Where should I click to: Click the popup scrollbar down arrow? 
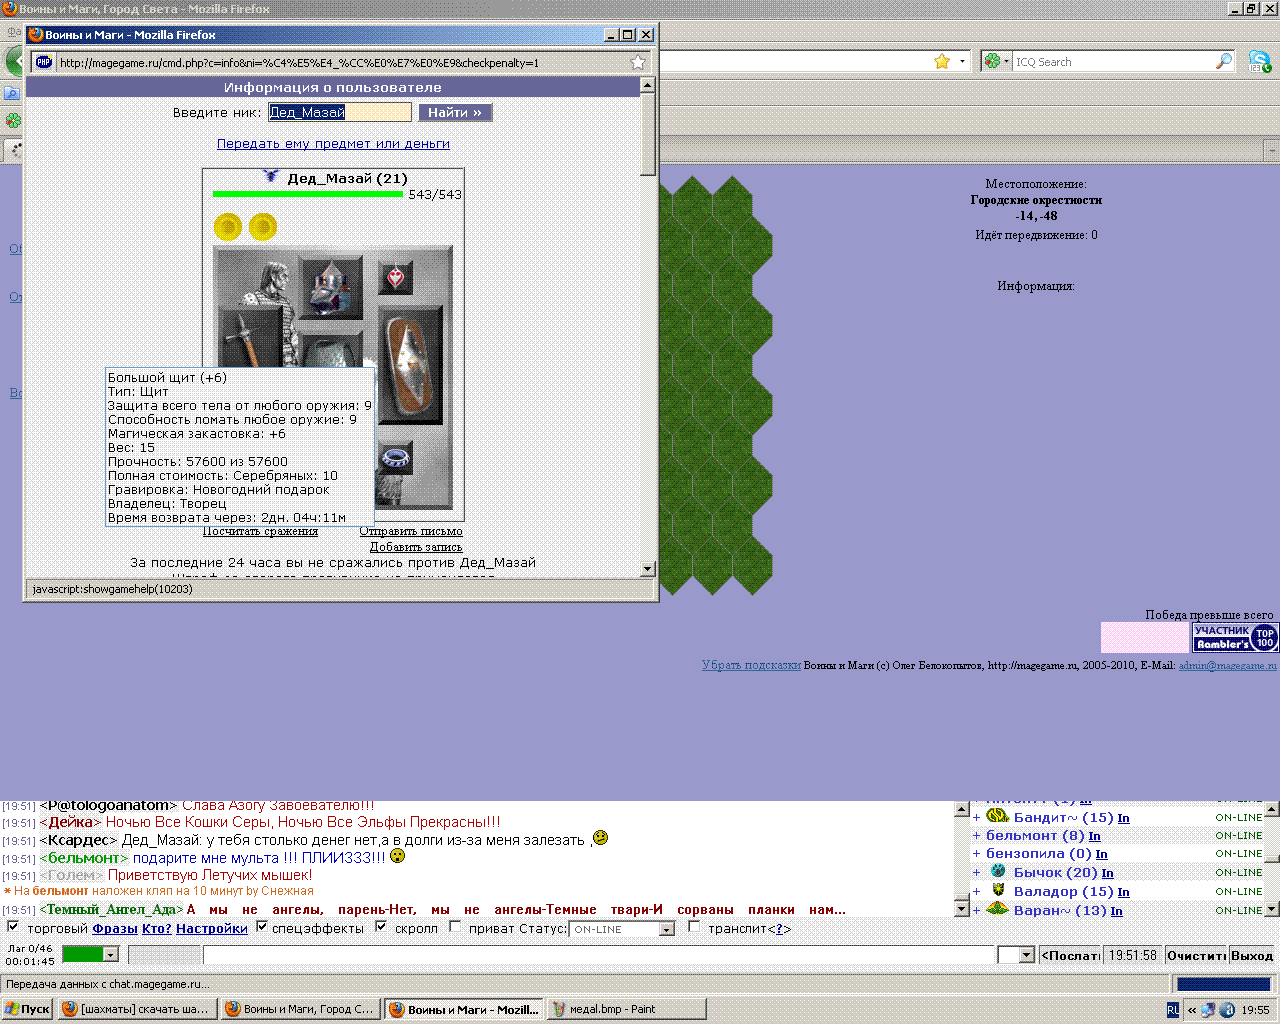pos(648,569)
